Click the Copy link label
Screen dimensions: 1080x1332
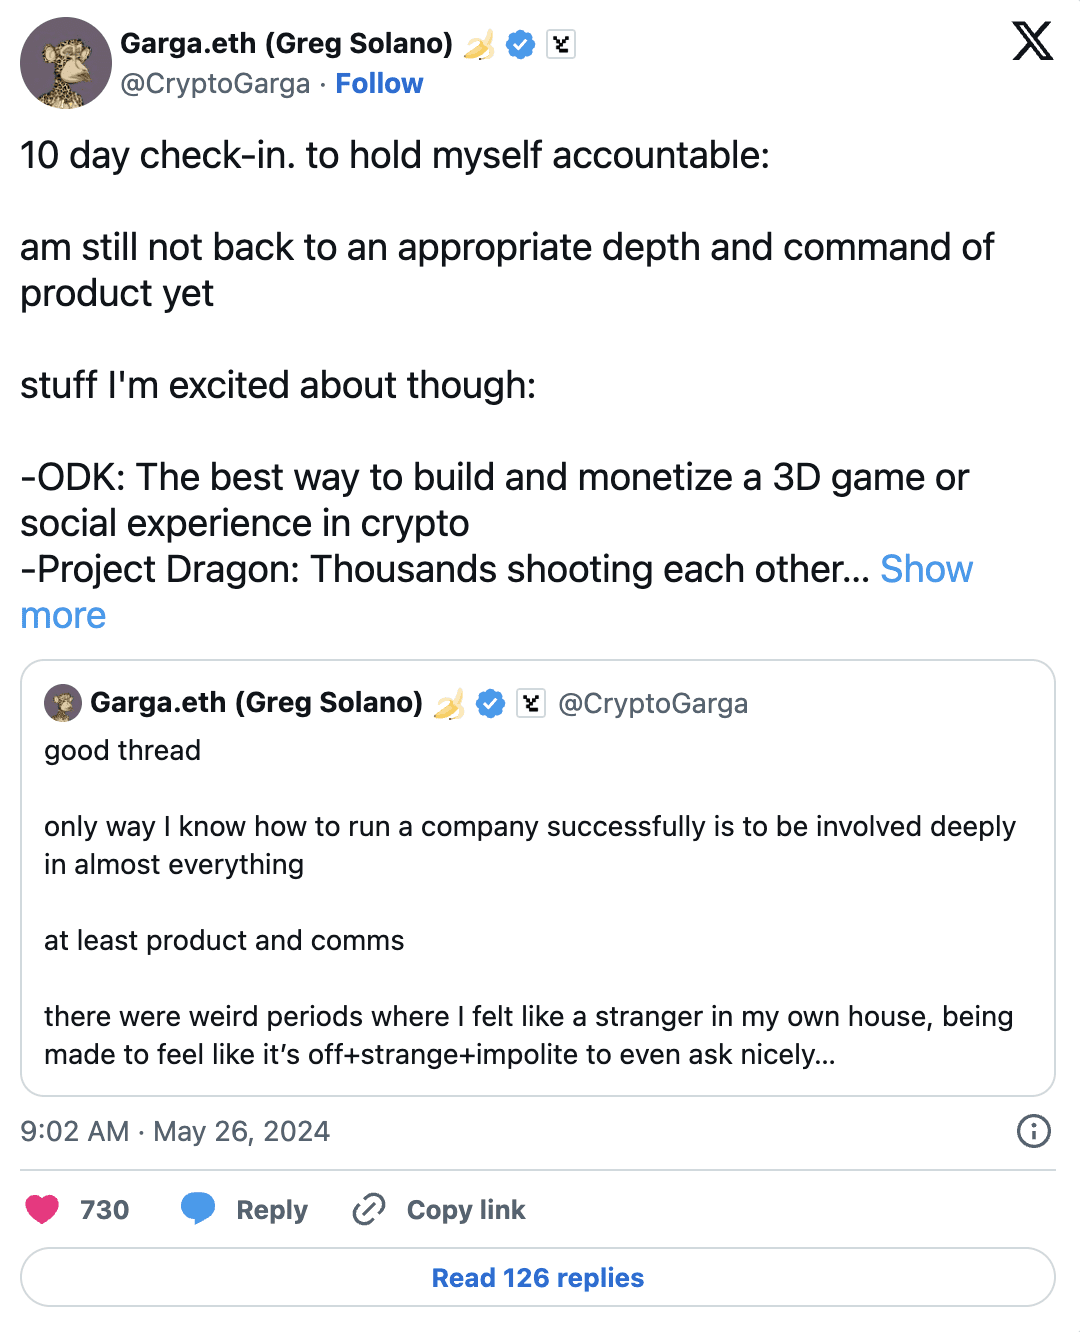point(466,1210)
